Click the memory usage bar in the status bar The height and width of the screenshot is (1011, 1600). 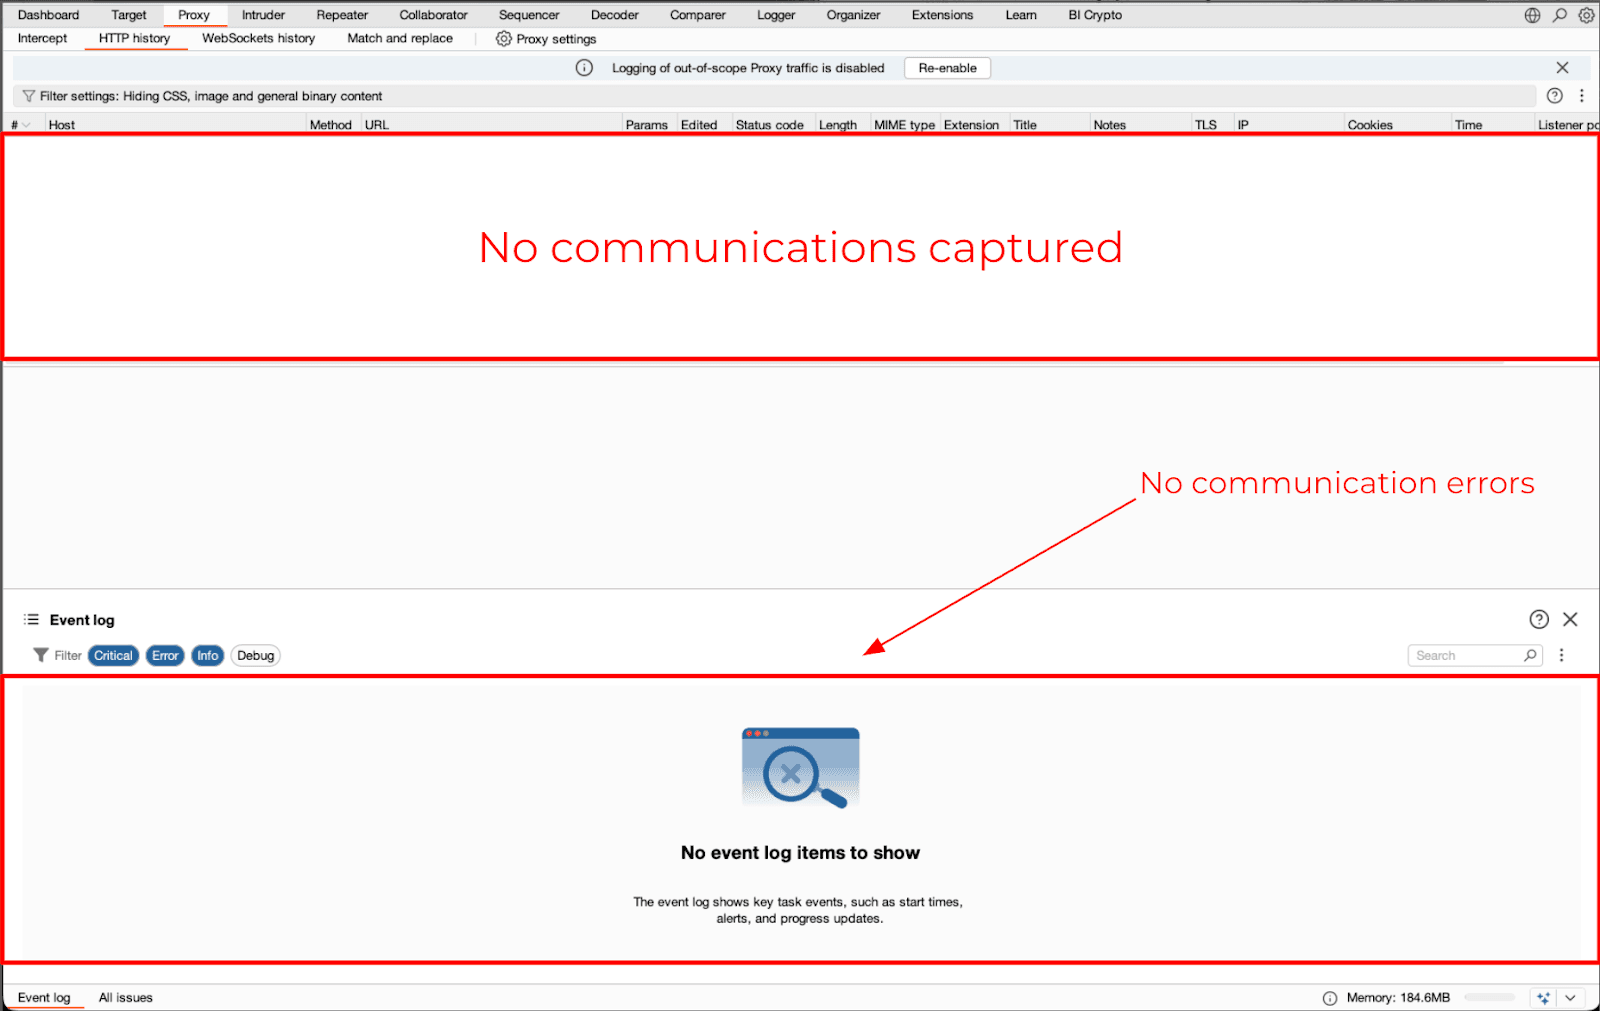click(1490, 997)
